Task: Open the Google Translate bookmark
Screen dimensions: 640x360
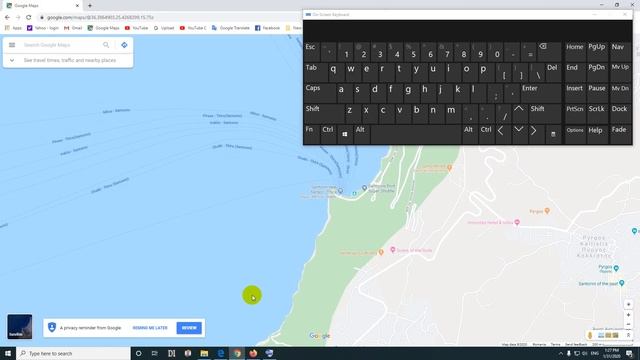Action: (x=231, y=28)
